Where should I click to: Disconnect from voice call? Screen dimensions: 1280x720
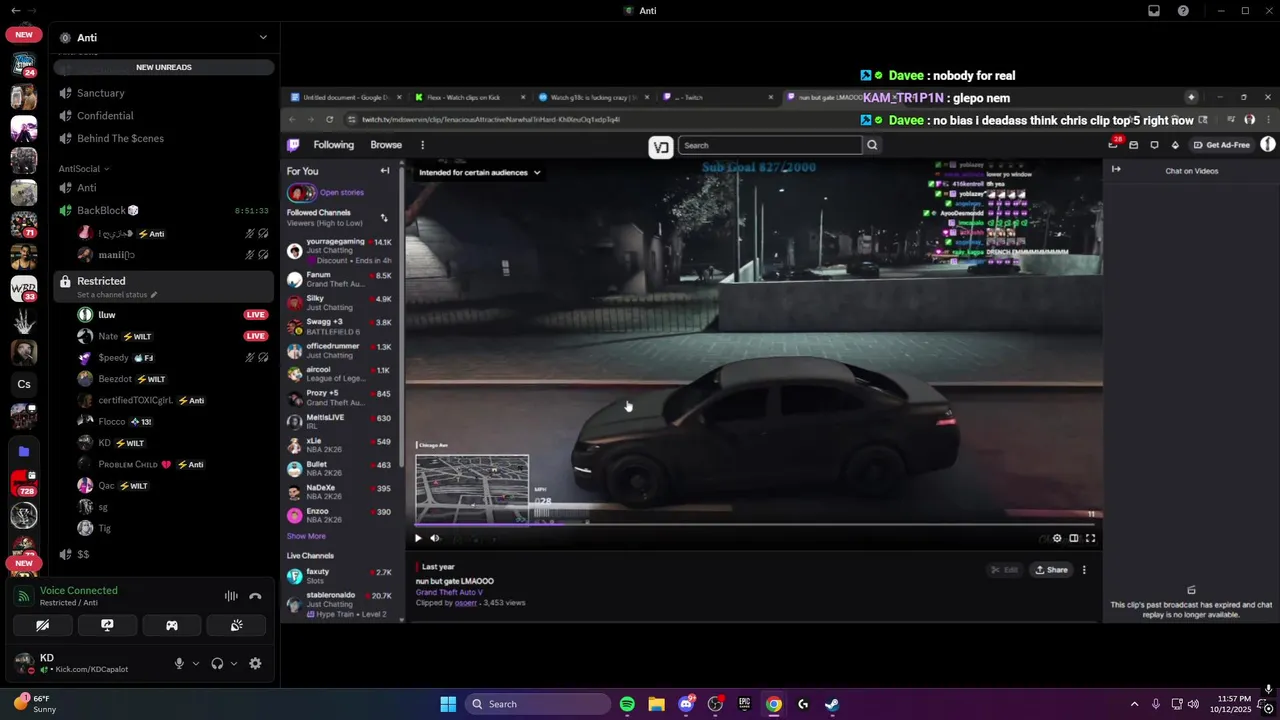pos(255,596)
